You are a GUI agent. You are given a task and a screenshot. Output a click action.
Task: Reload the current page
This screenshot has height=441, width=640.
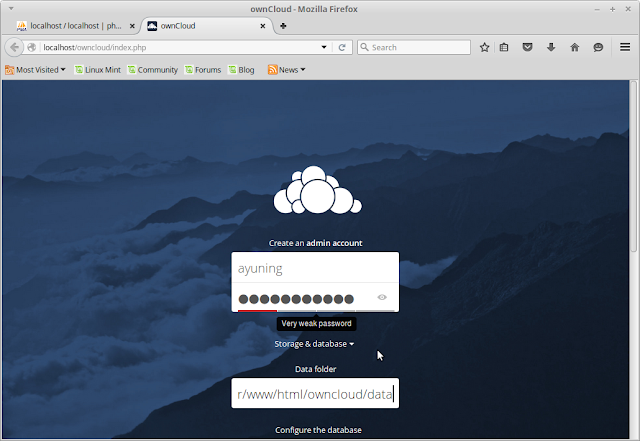(342, 47)
